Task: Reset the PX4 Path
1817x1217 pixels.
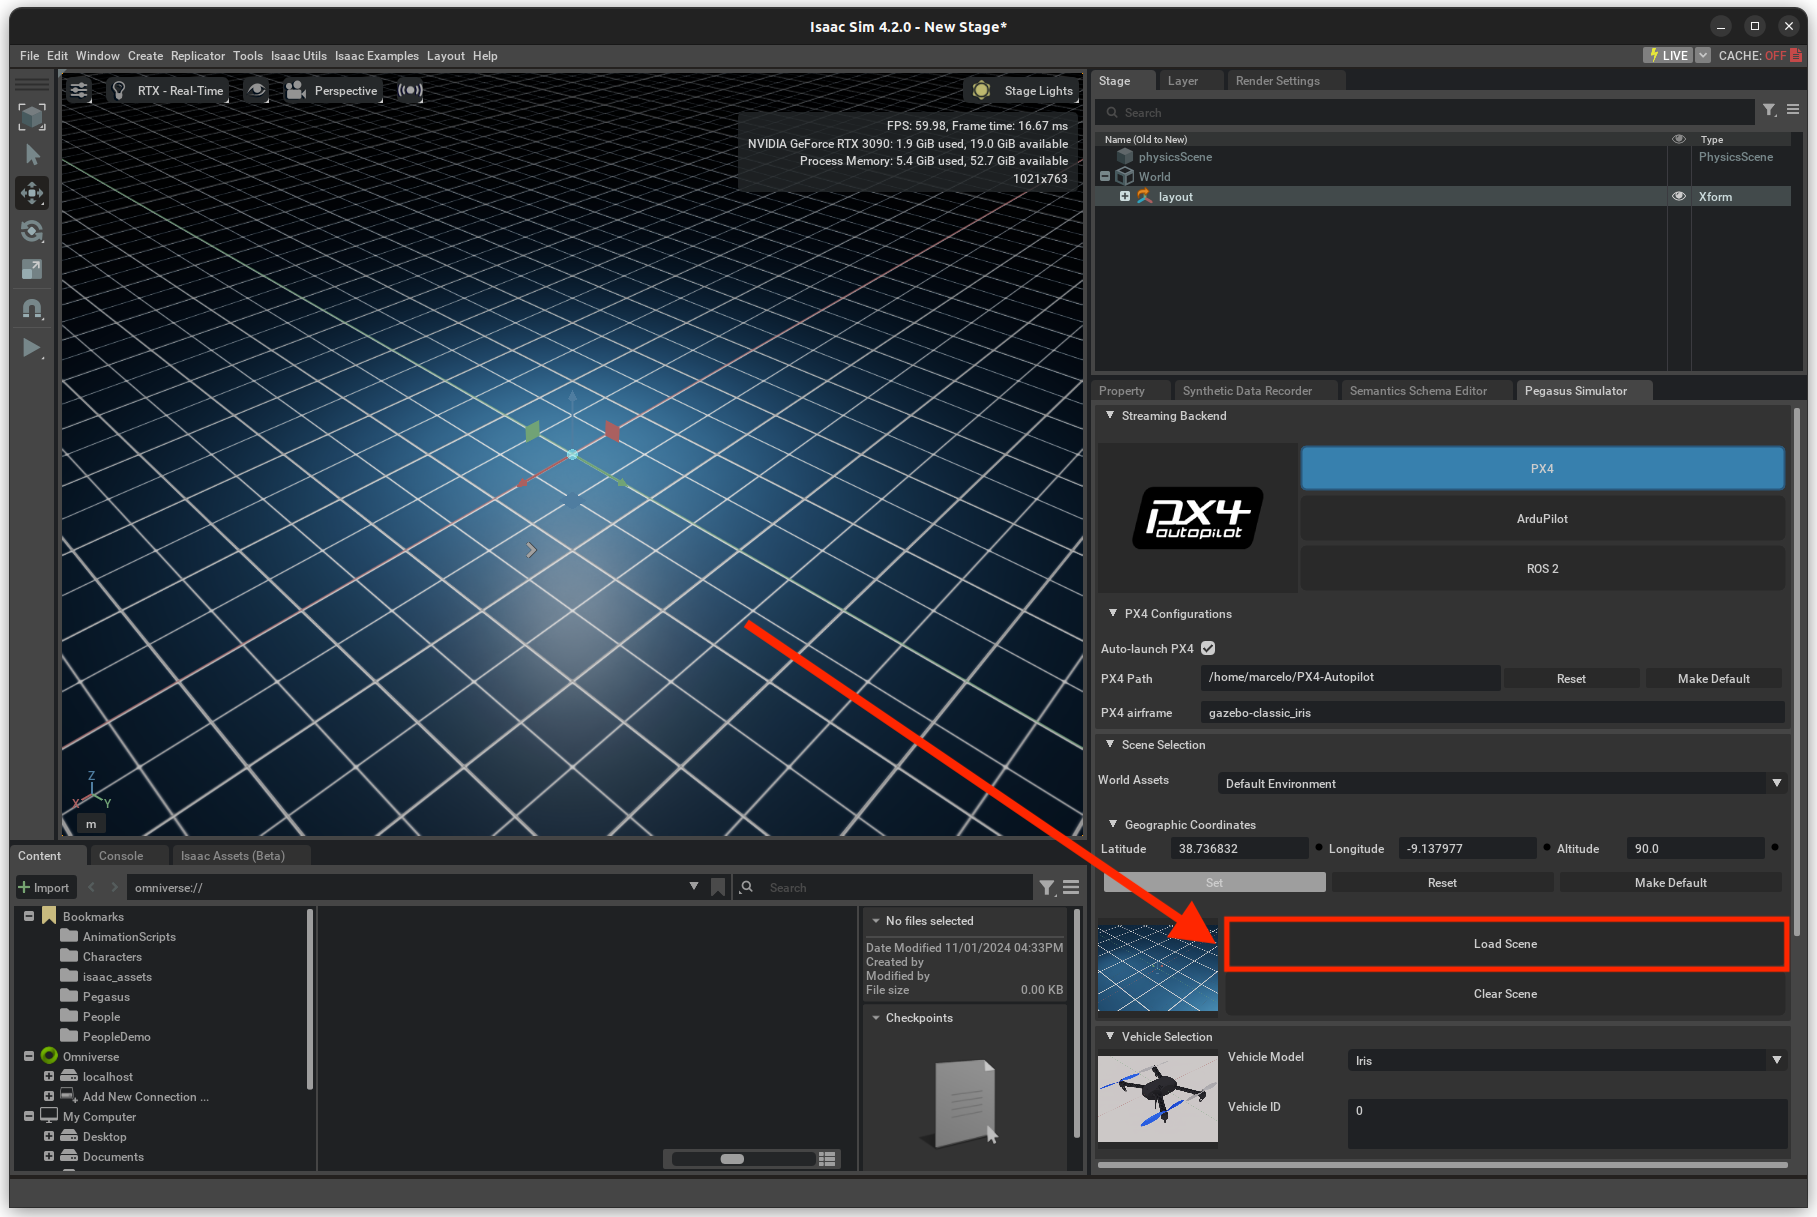Action: [1571, 679]
